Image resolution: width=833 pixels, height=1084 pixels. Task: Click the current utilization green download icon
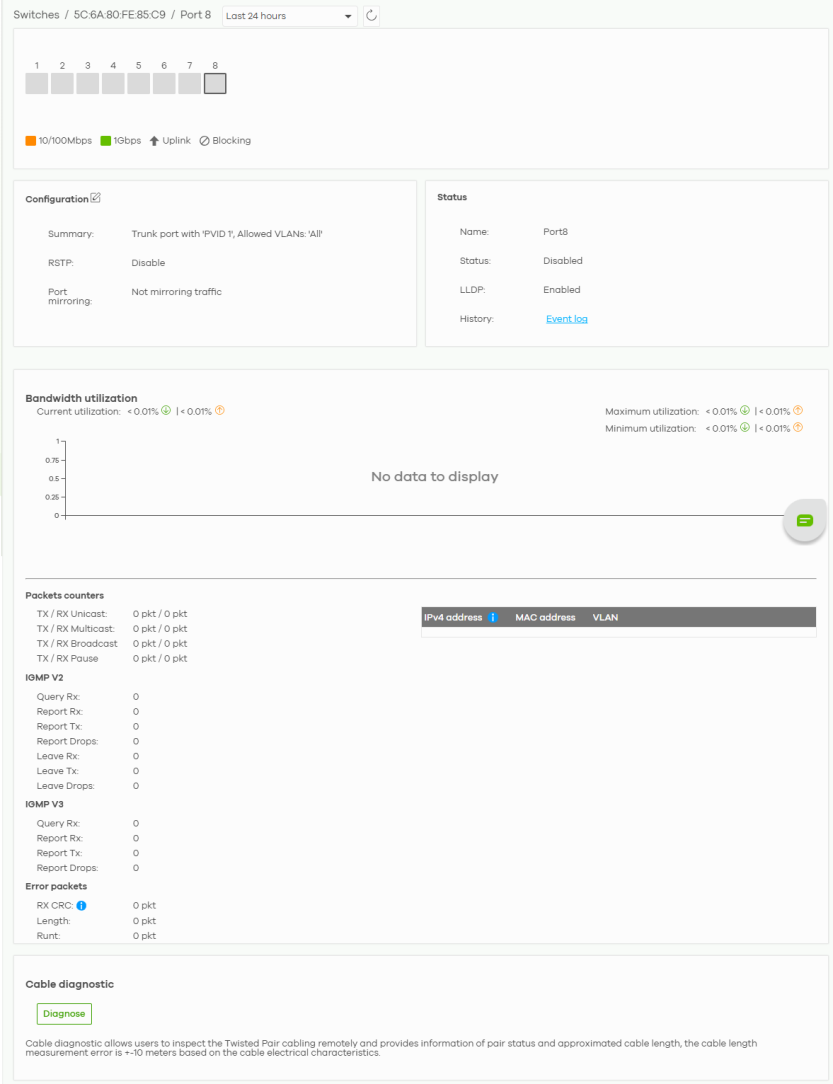coord(166,411)
